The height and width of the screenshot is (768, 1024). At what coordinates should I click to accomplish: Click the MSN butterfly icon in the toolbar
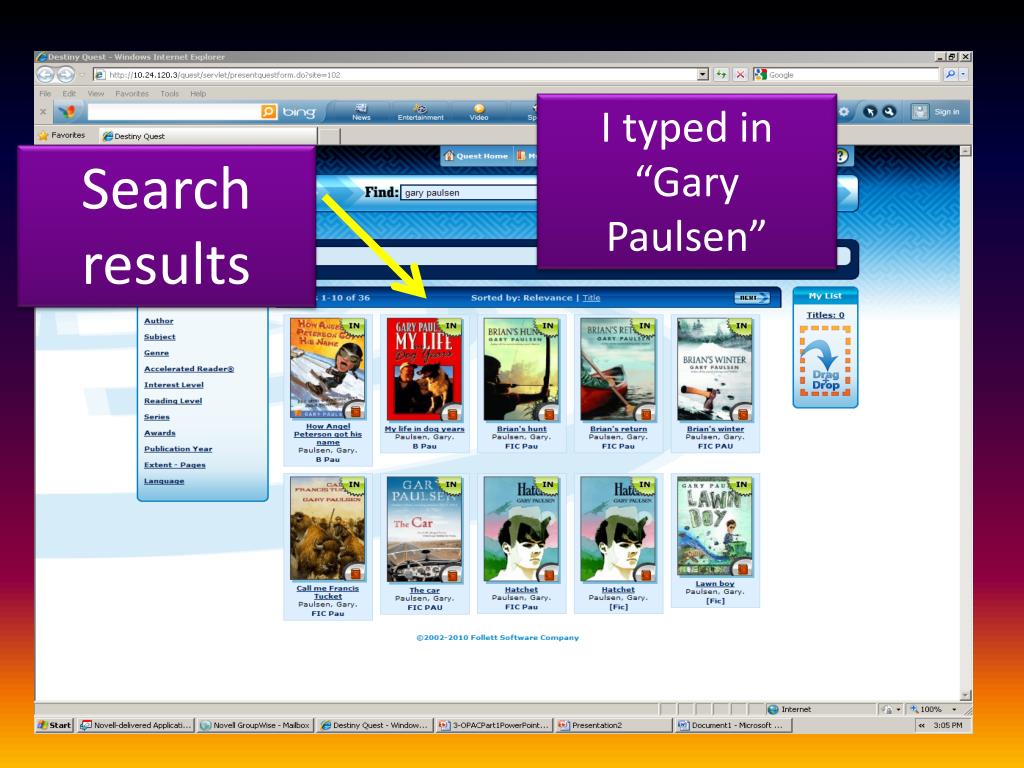[x=68, y=112]
